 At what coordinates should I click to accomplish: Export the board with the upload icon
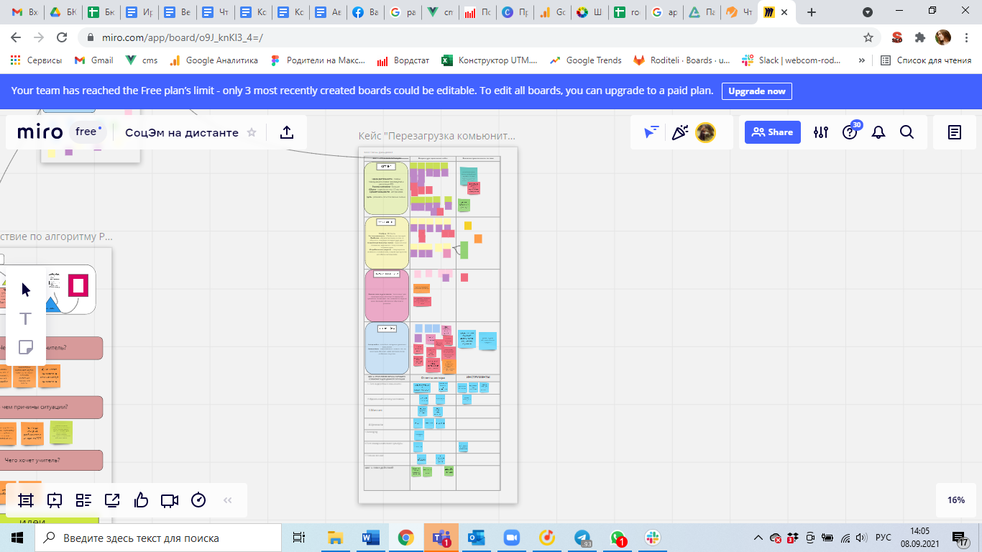287,132
